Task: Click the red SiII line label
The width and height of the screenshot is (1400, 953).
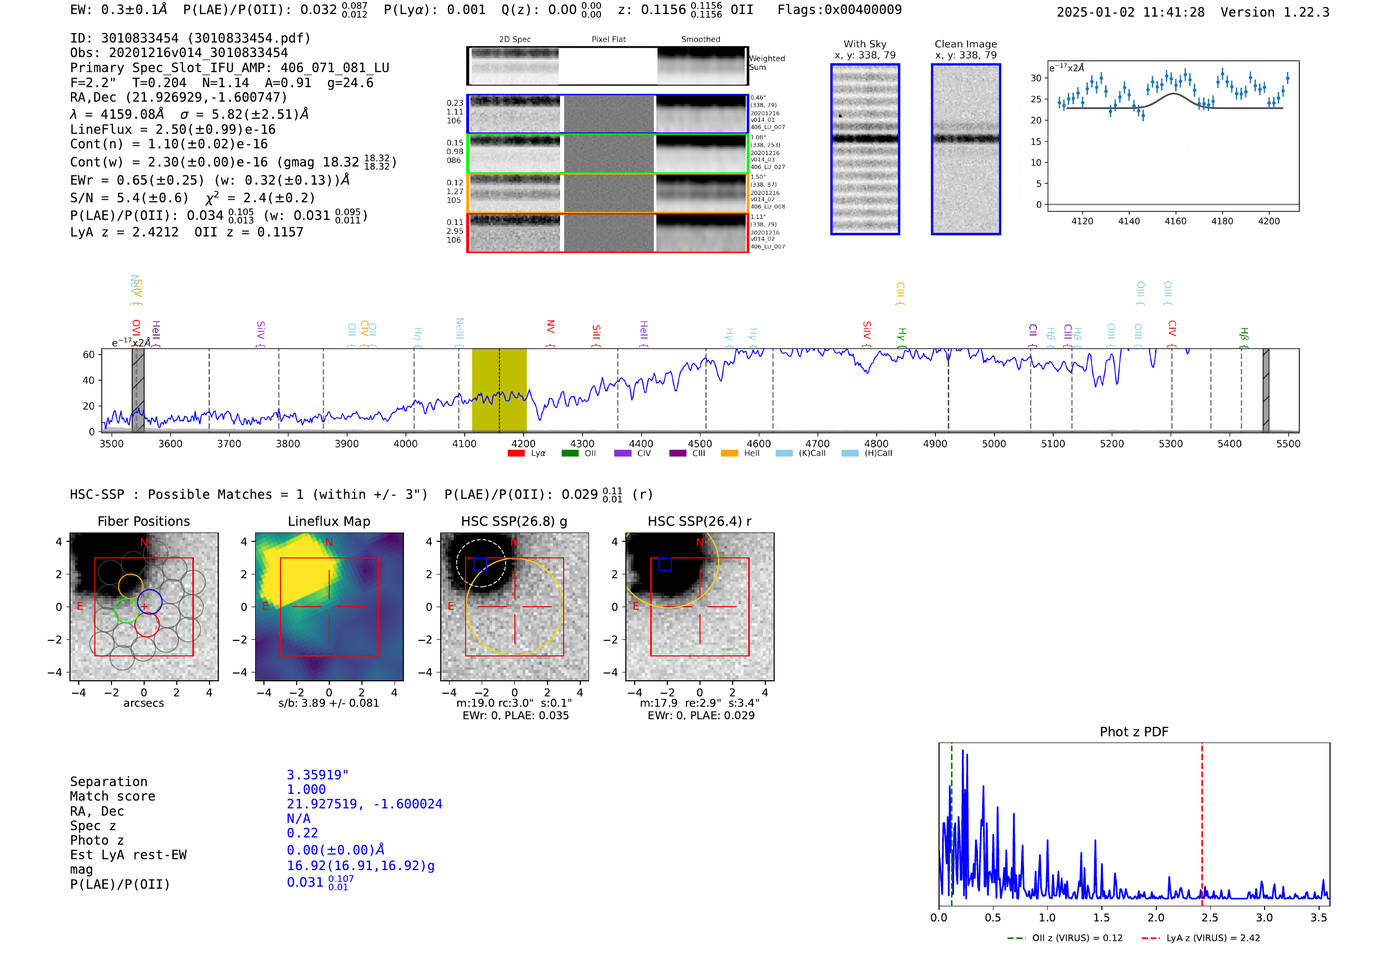Action: point(596,333)
